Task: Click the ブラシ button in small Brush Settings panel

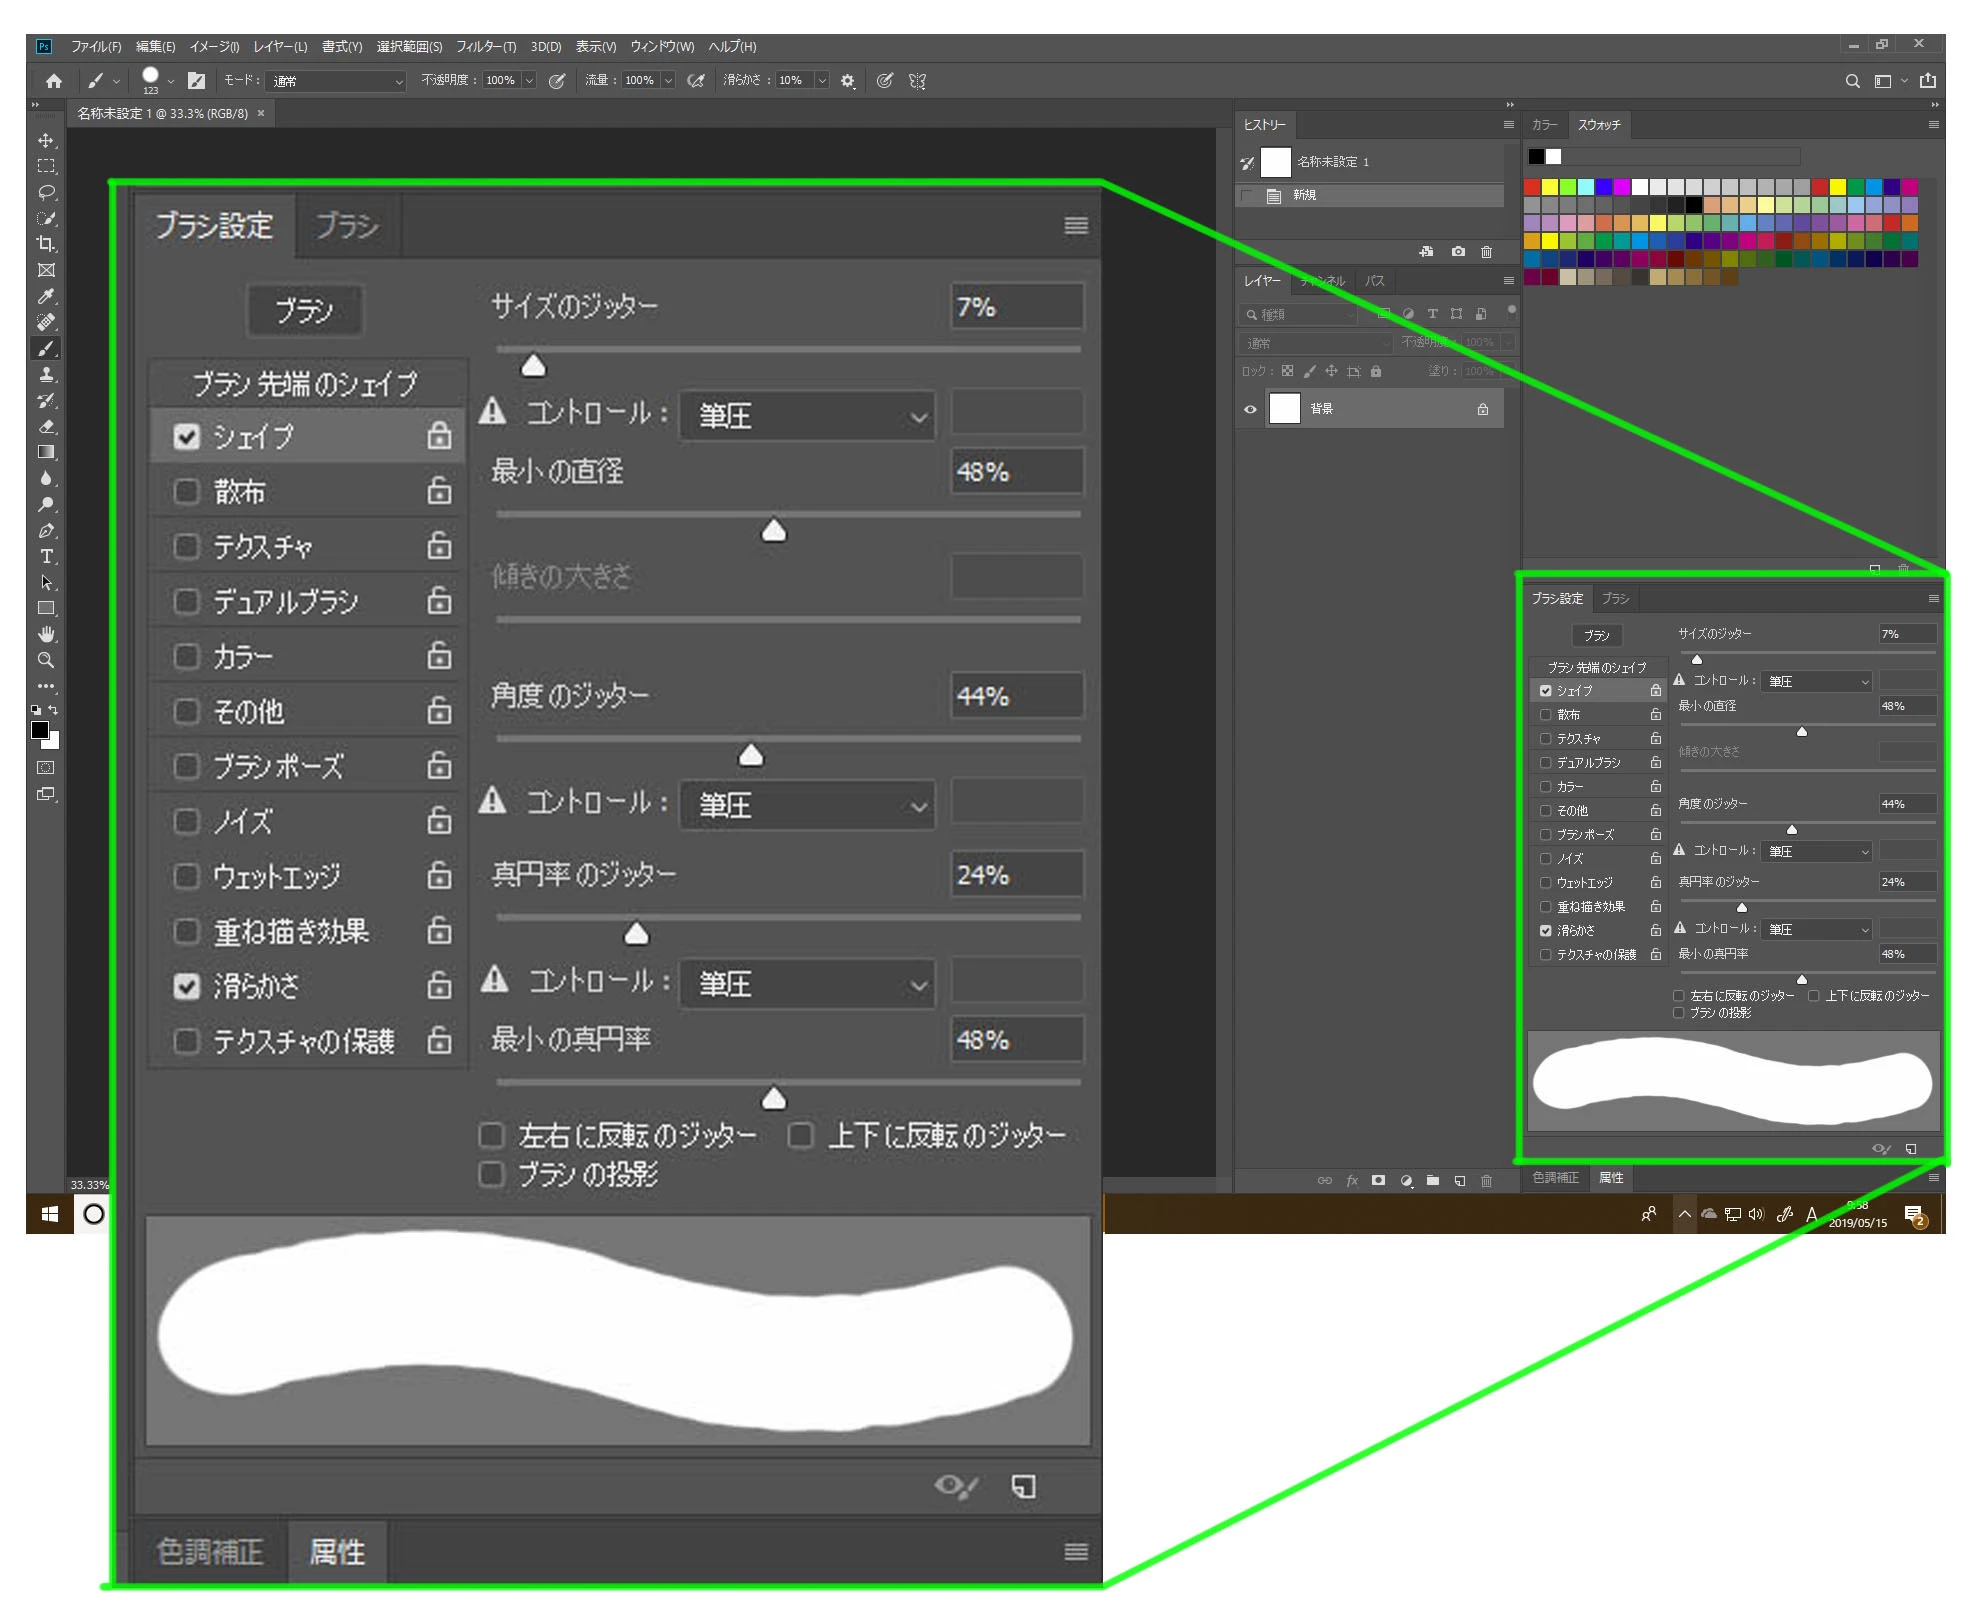Action: (x=1597, y=636)
